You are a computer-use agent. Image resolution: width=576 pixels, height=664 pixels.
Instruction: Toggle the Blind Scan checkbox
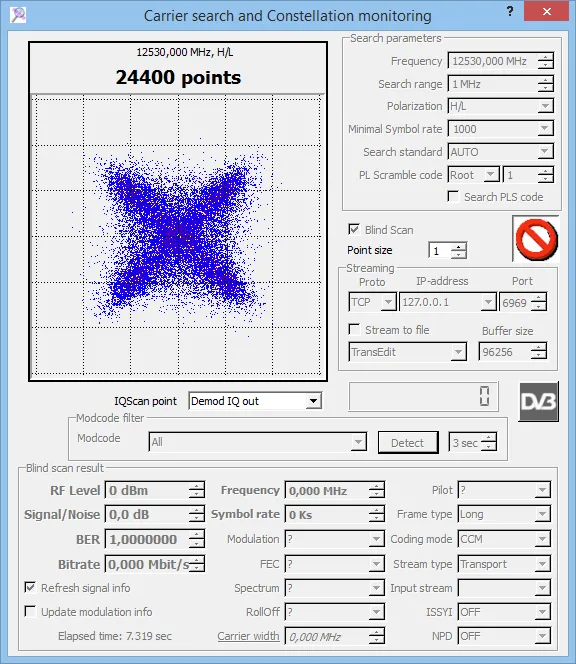pyautogui.click(x=354, y=230)
